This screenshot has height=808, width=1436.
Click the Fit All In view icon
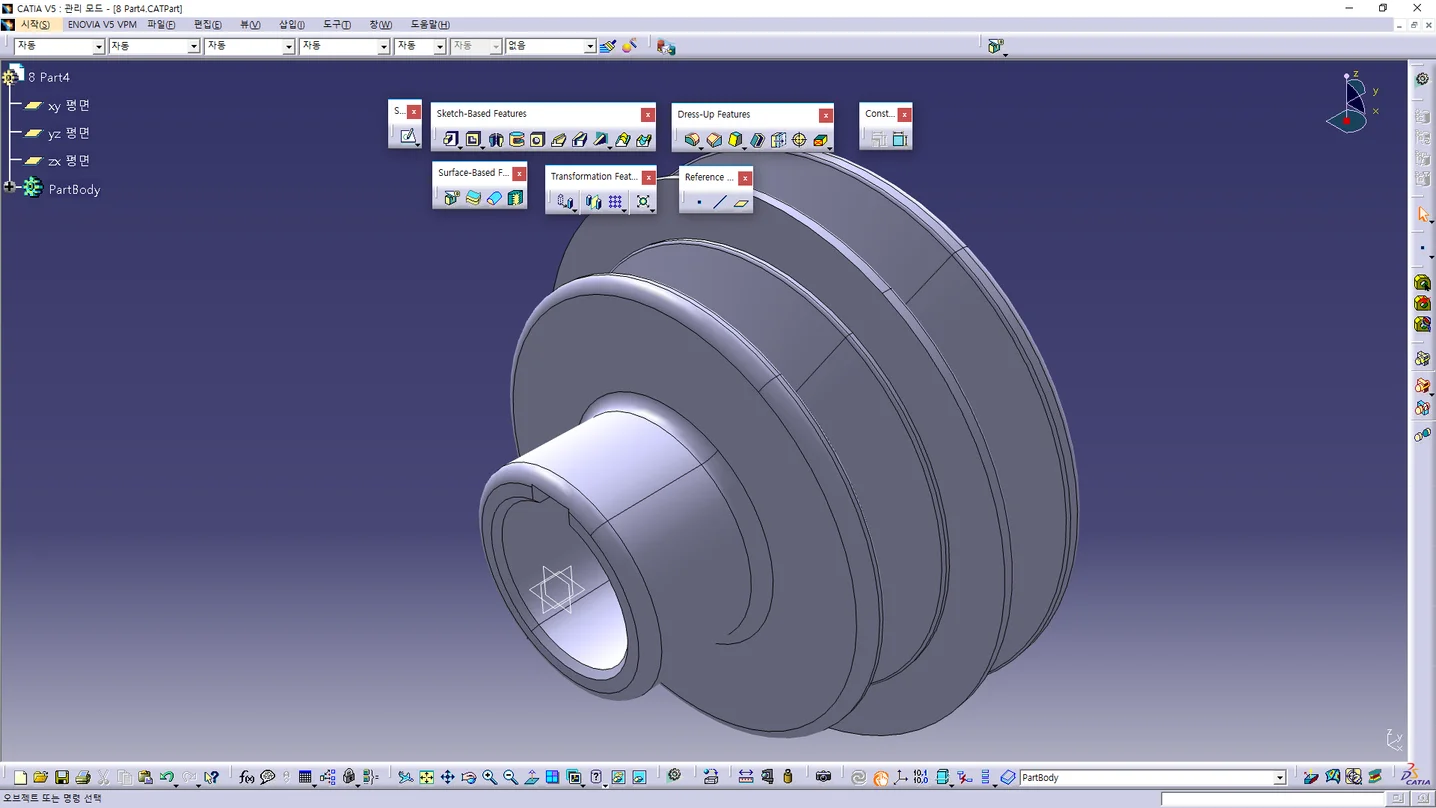tap(427, 777)
